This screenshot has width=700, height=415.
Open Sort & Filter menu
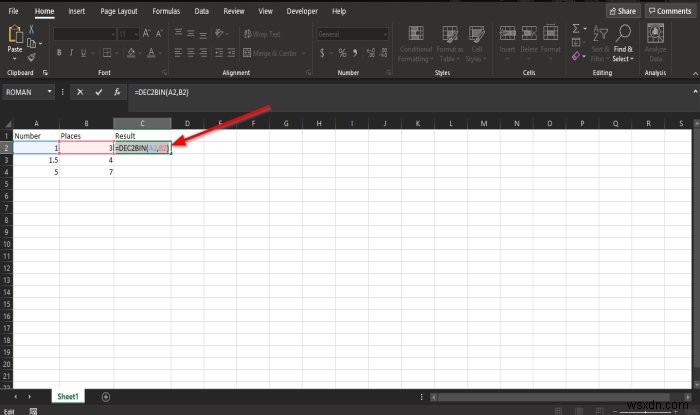[600, 44]
